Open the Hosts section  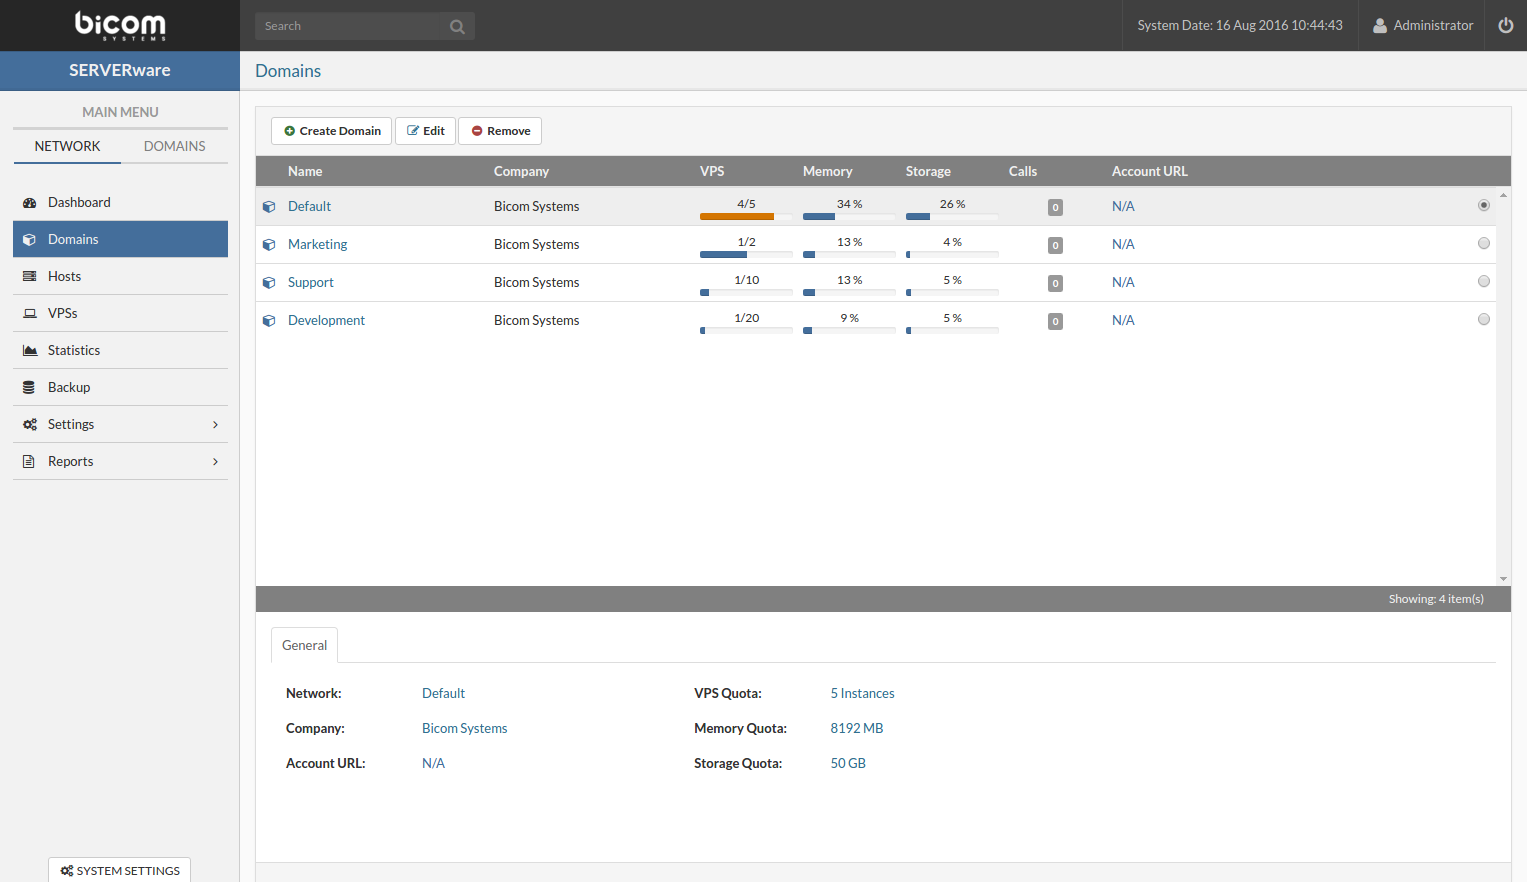[x=64, y=276]
